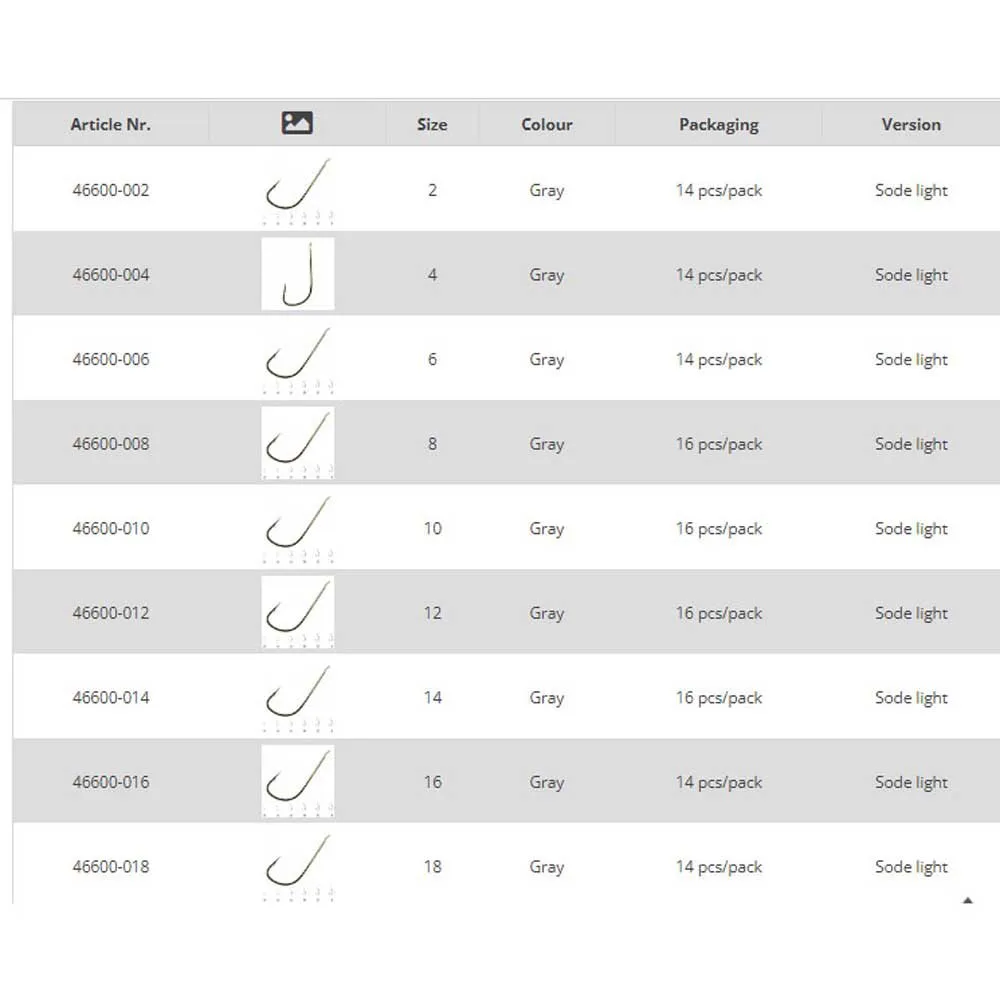Open hook thumbnail for article 46600-014
The width and height of the screenshot is (1000, 1000).
(x=298, y=697)
